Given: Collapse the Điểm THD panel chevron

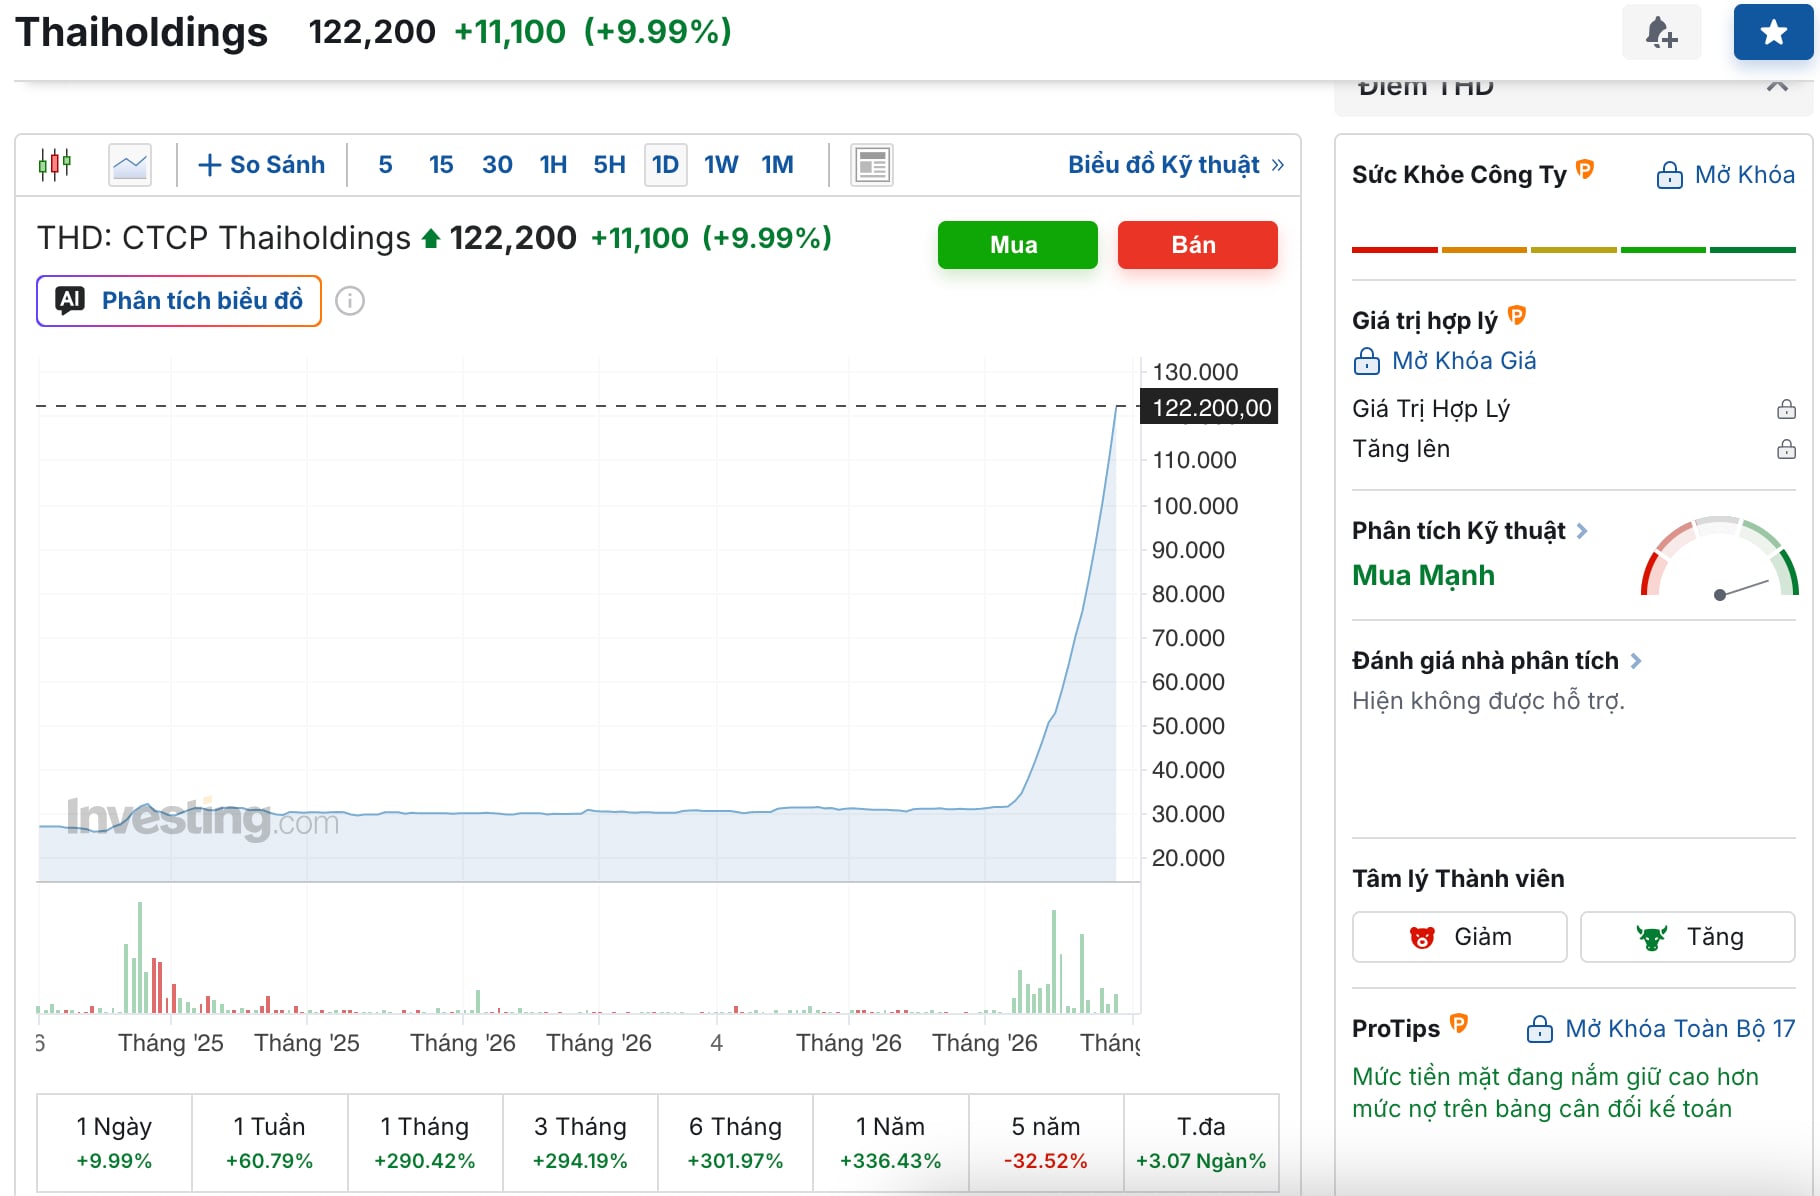Looking at the screenshot, I should (x=1777, y=87).
